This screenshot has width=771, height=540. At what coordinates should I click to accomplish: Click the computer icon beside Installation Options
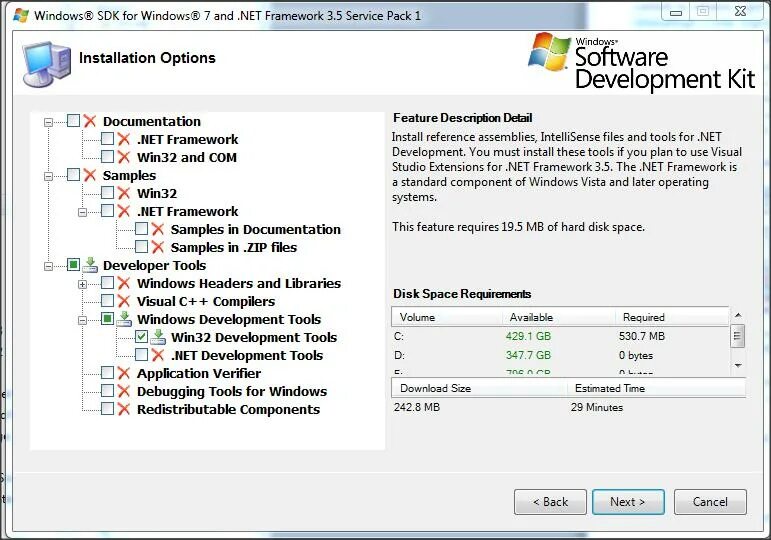tap(47, 64)
